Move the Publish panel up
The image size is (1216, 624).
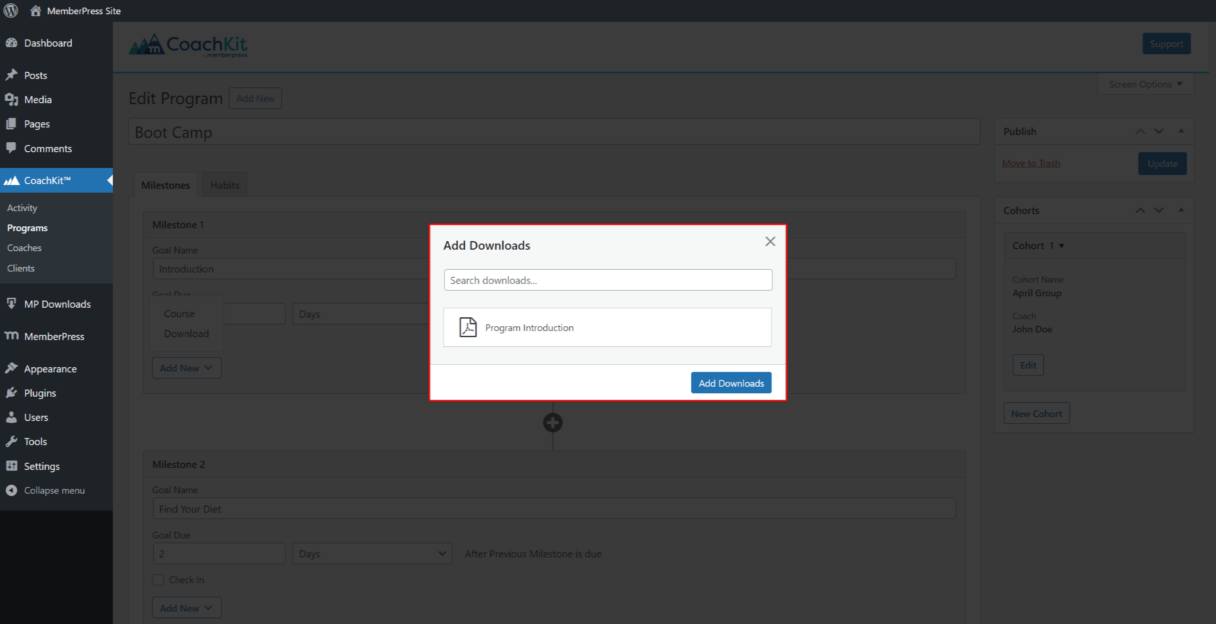(1141, 131)
